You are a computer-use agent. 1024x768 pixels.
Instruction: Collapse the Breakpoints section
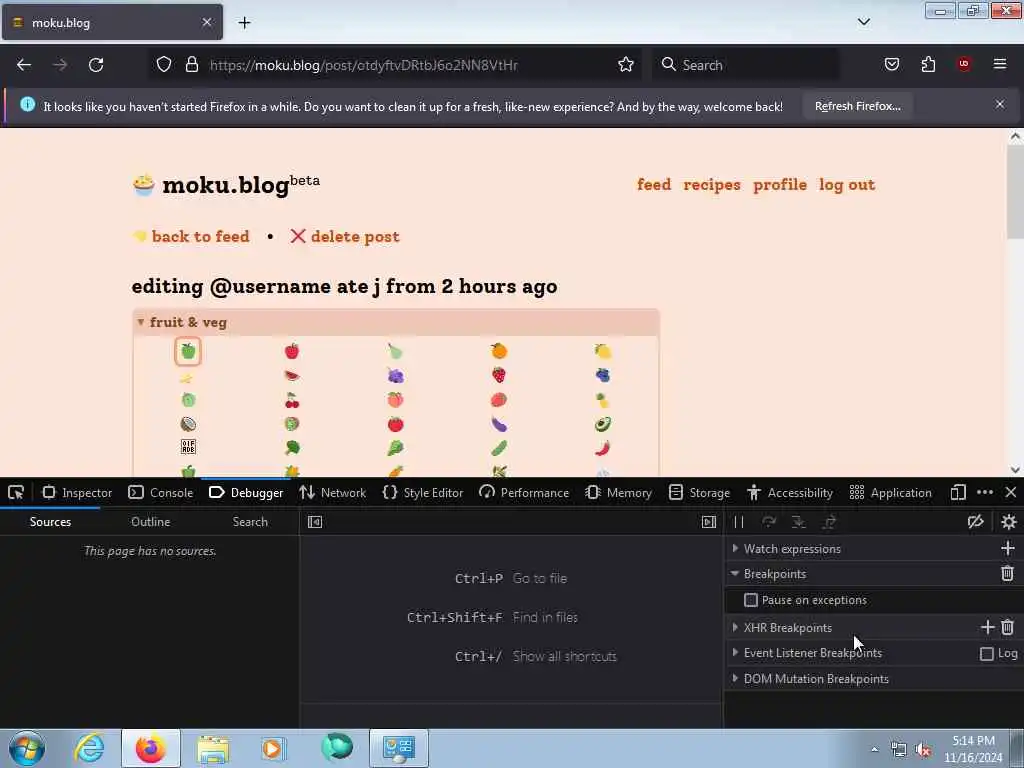[x=735, y=573]
